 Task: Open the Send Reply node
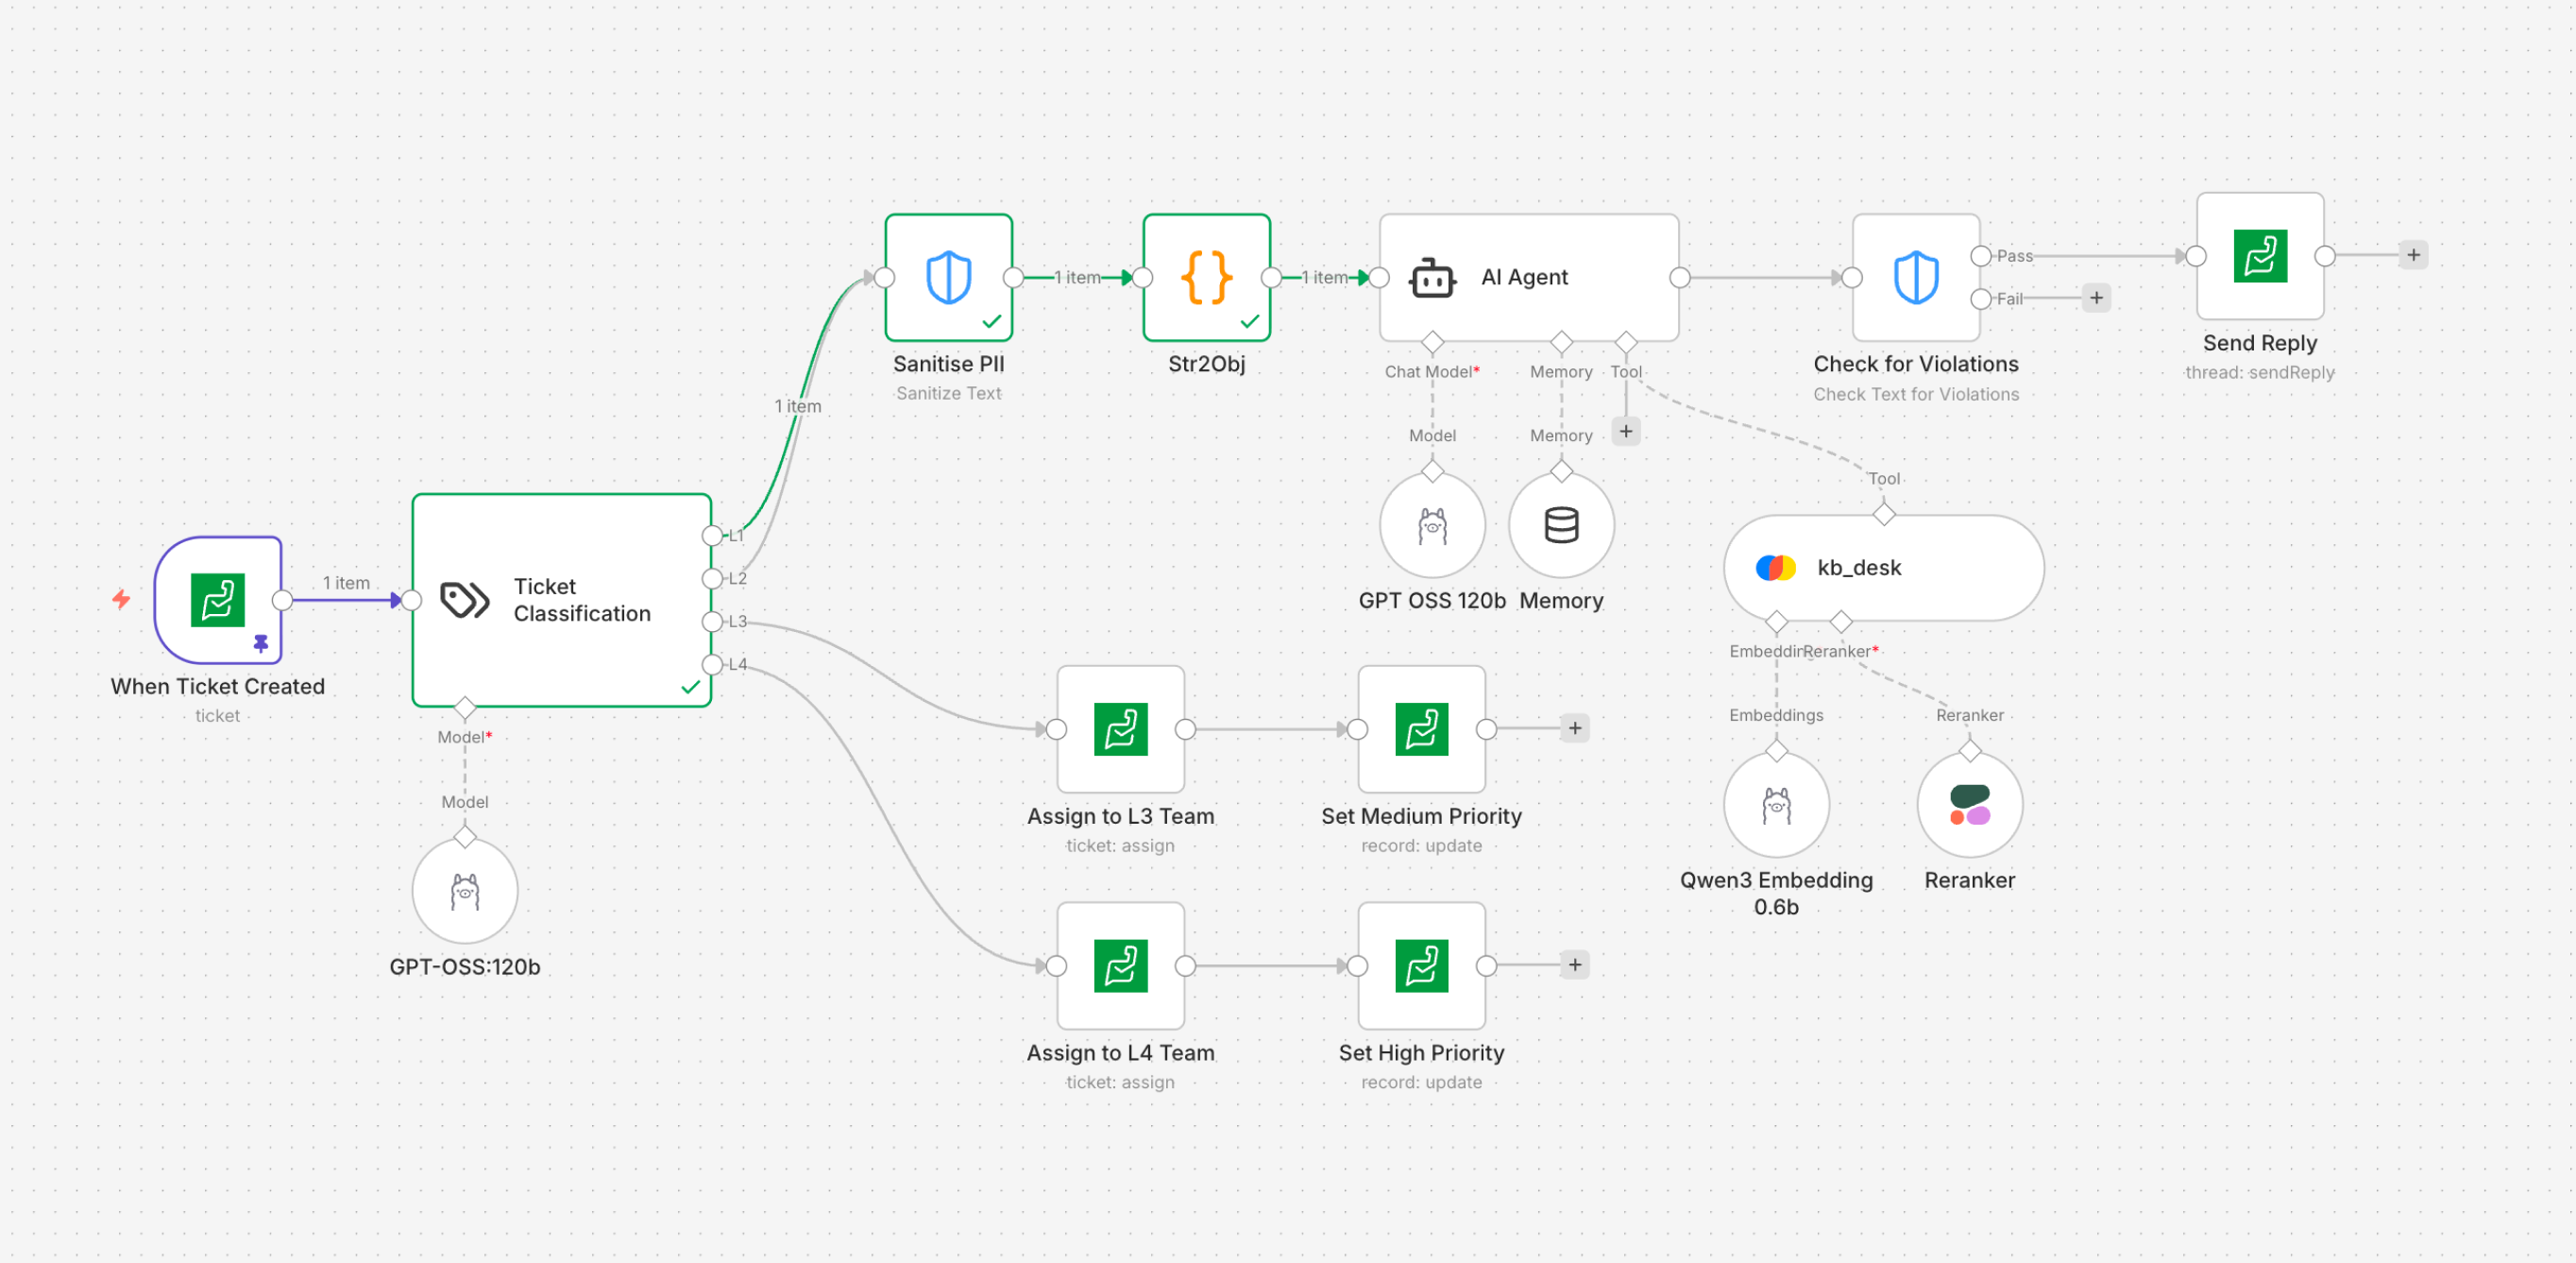pyautogui.click(x=2260, y=258)
